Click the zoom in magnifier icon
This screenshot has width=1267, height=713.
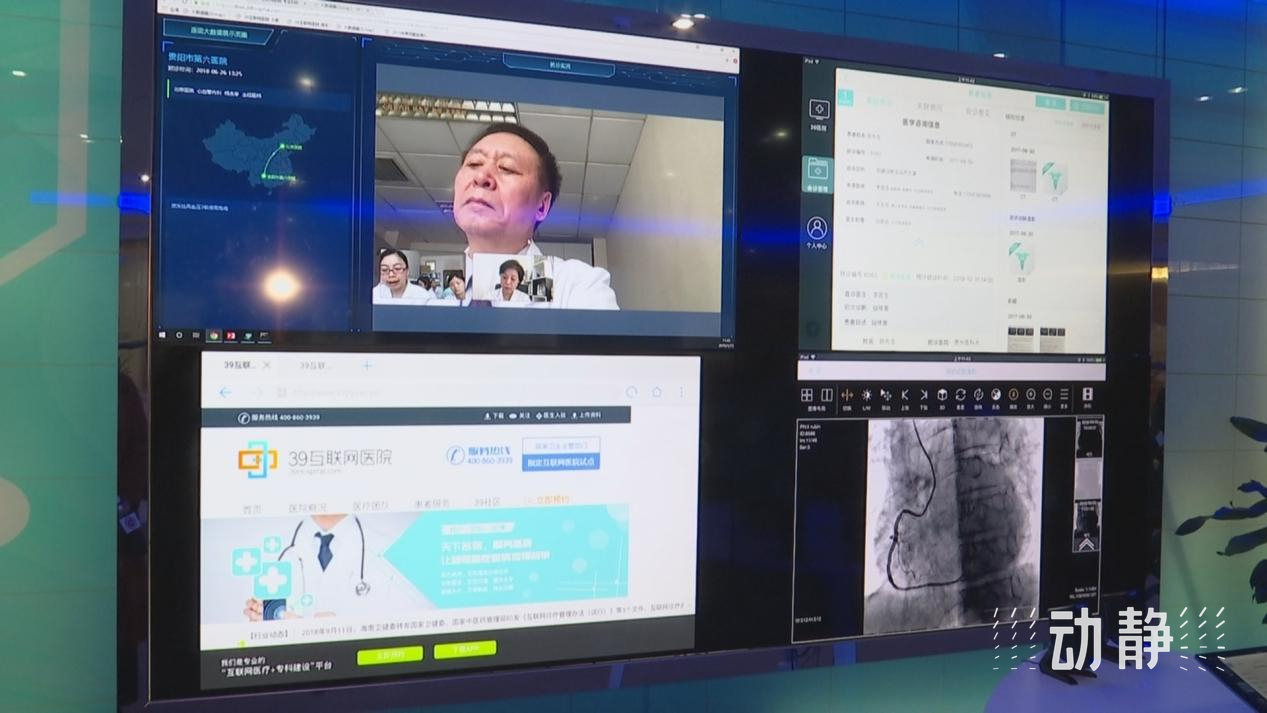click(x=1030, y=395)
